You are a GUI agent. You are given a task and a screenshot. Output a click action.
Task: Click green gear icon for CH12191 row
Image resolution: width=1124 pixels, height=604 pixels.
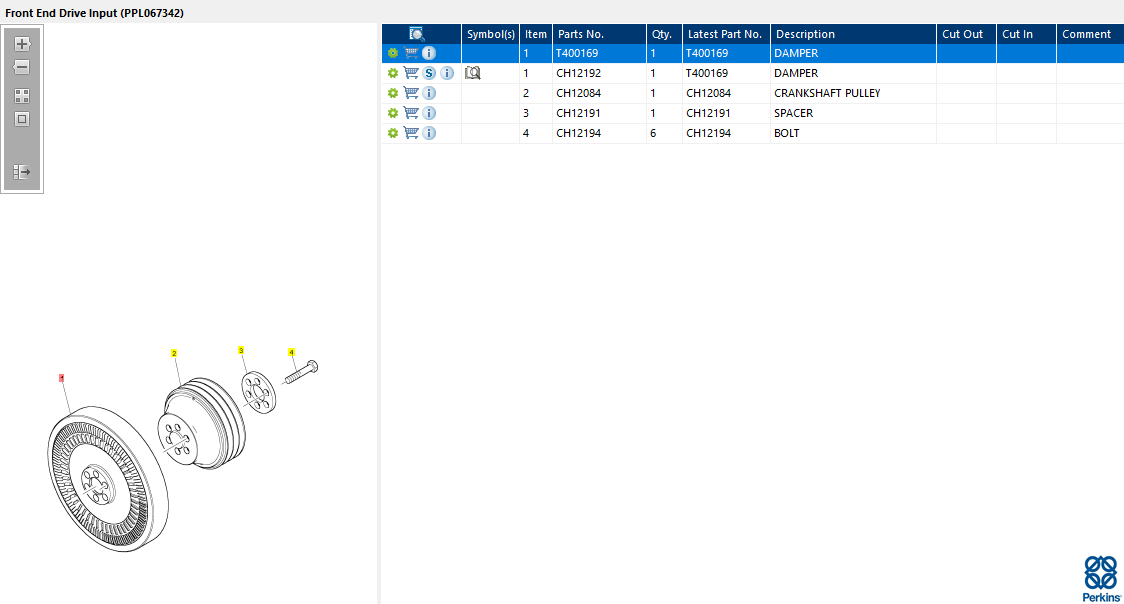pyautogui.click(x=393, y=113)
